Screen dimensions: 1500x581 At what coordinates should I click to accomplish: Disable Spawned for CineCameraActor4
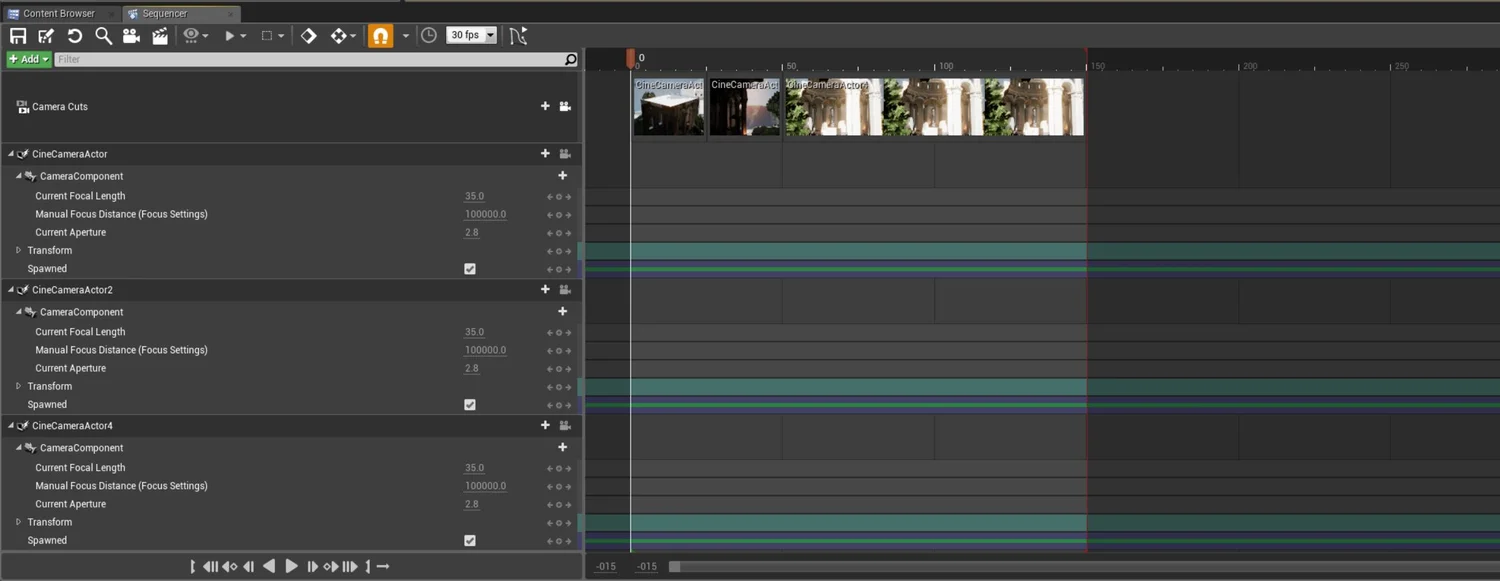coord(469,540)
